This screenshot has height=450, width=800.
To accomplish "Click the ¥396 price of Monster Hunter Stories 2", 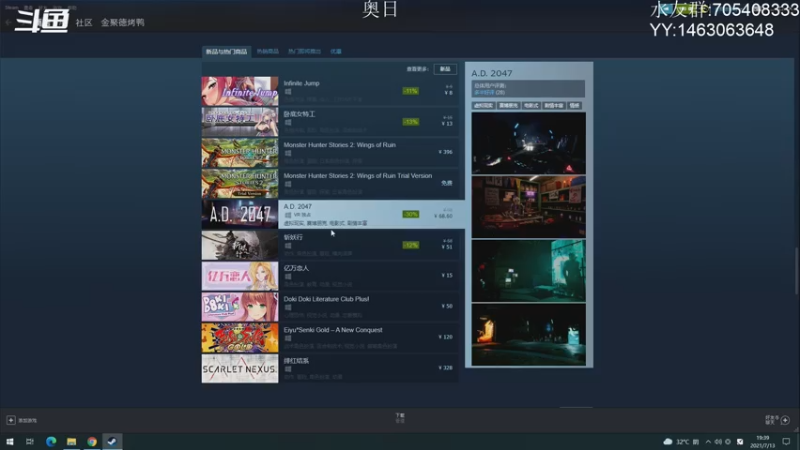I will (x=445, y=152).
